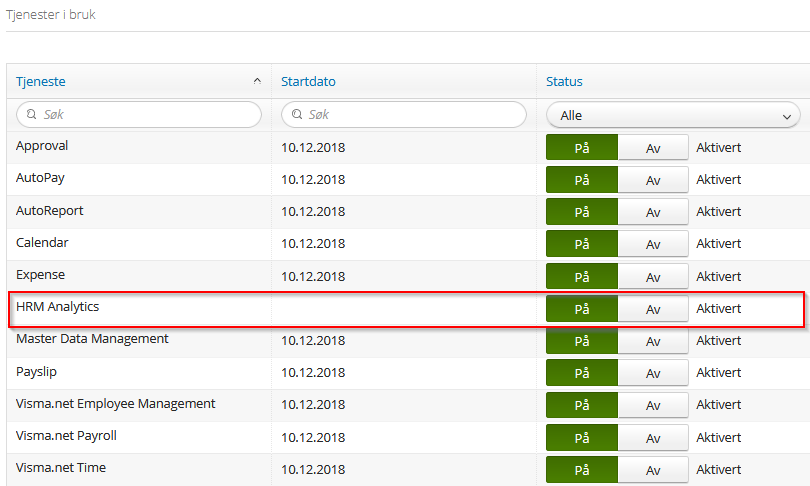Click the Tjenester i bruk heading

pos(51,14)
